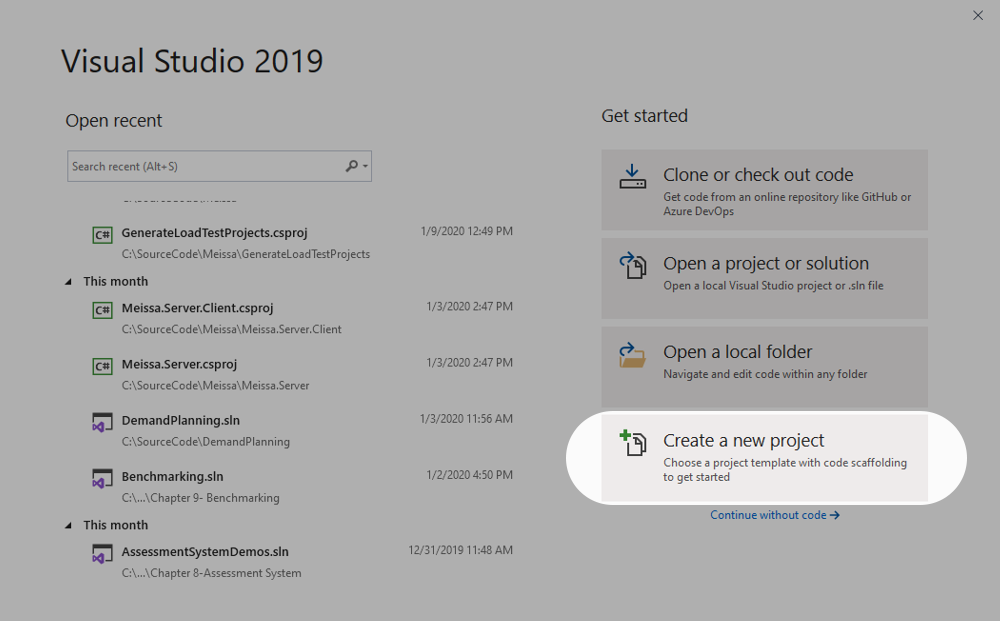Click the solution icon beside AssessmentSystemDemos.sln

click(102, 554)
